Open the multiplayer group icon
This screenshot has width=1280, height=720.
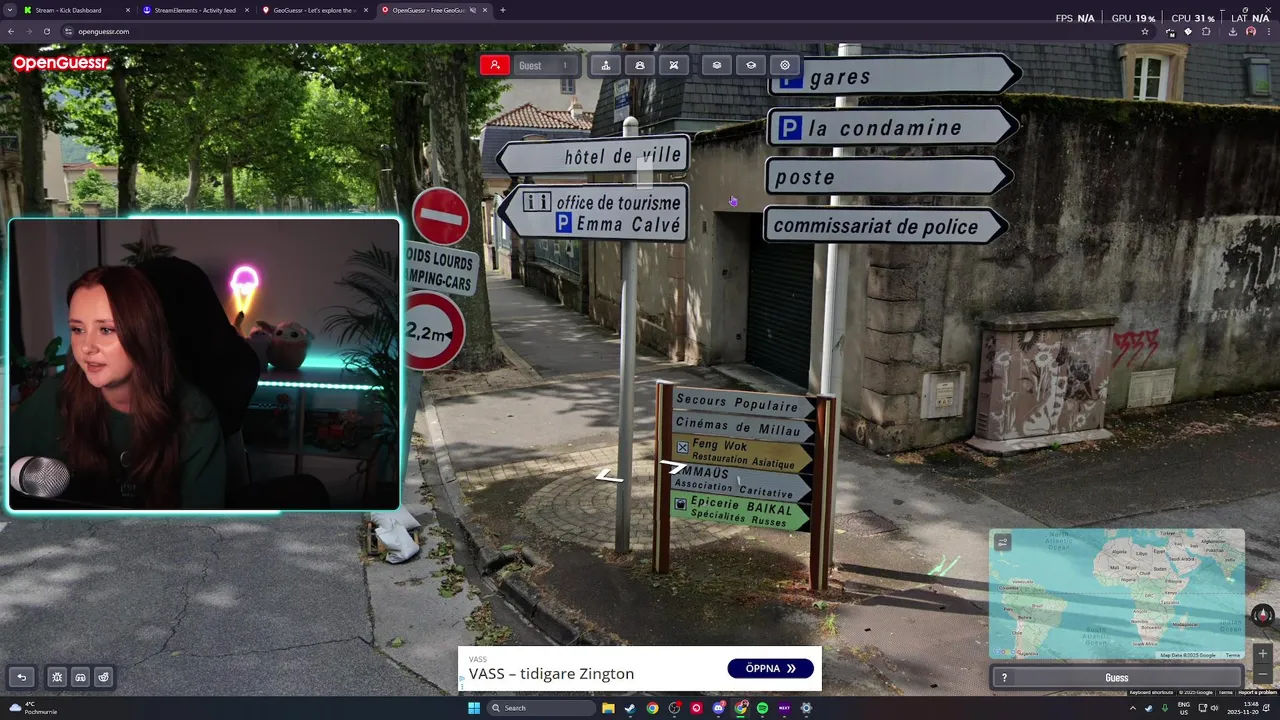[x=640, y=65]
